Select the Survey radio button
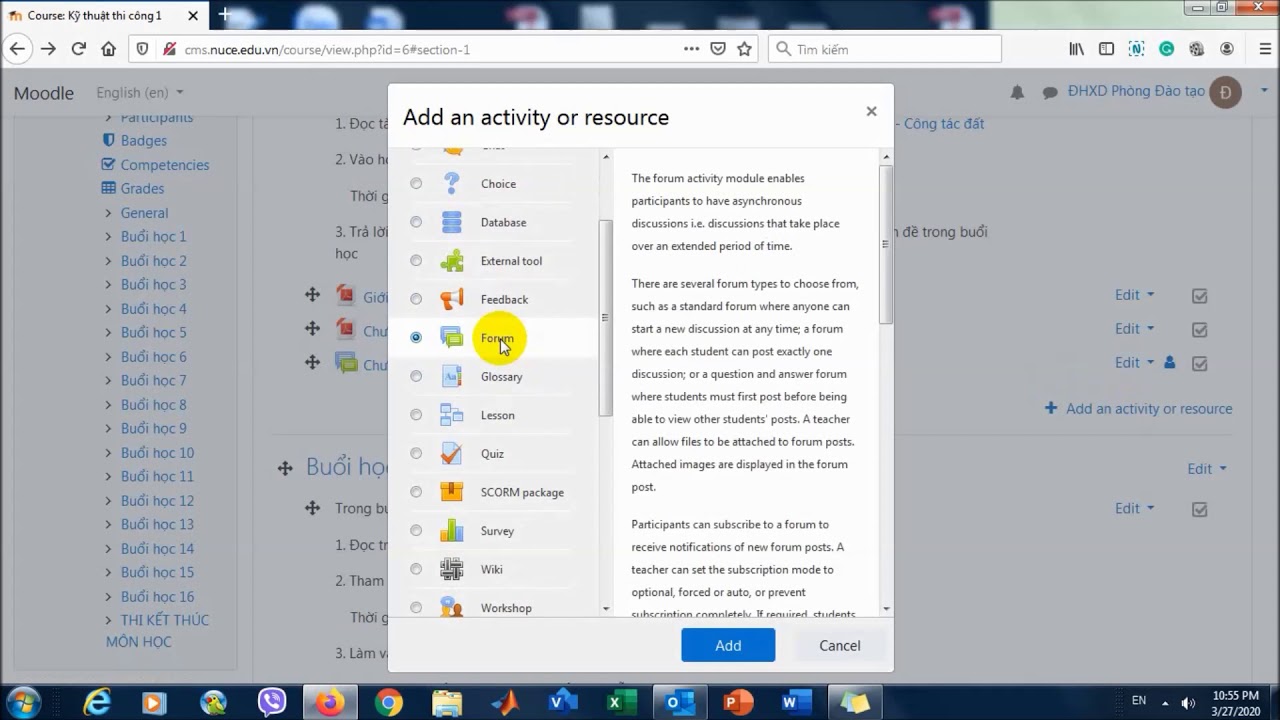 [x=416, y=530]
